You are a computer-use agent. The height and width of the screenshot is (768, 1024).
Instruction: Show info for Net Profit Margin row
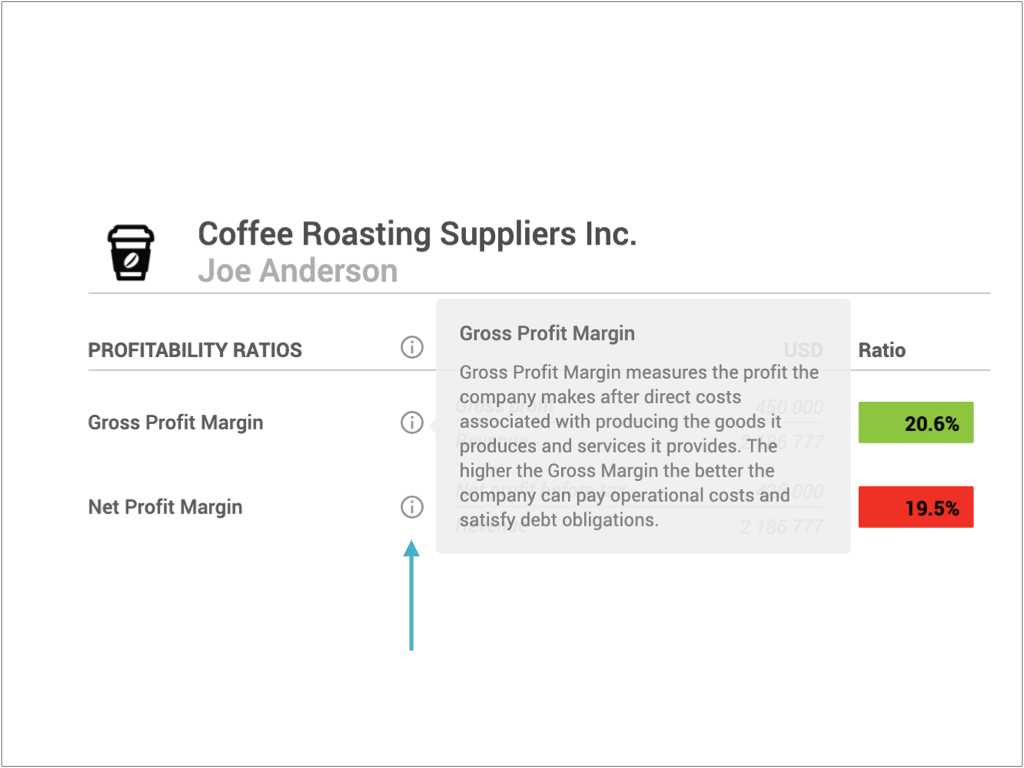[411, 507]
